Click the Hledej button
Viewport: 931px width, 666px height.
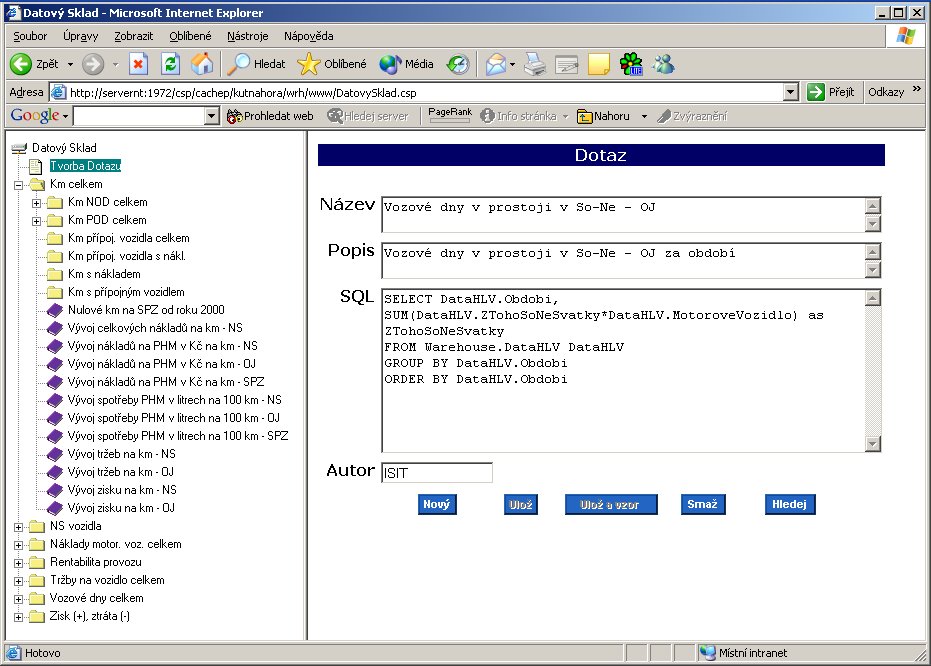(x=790, y=505)
